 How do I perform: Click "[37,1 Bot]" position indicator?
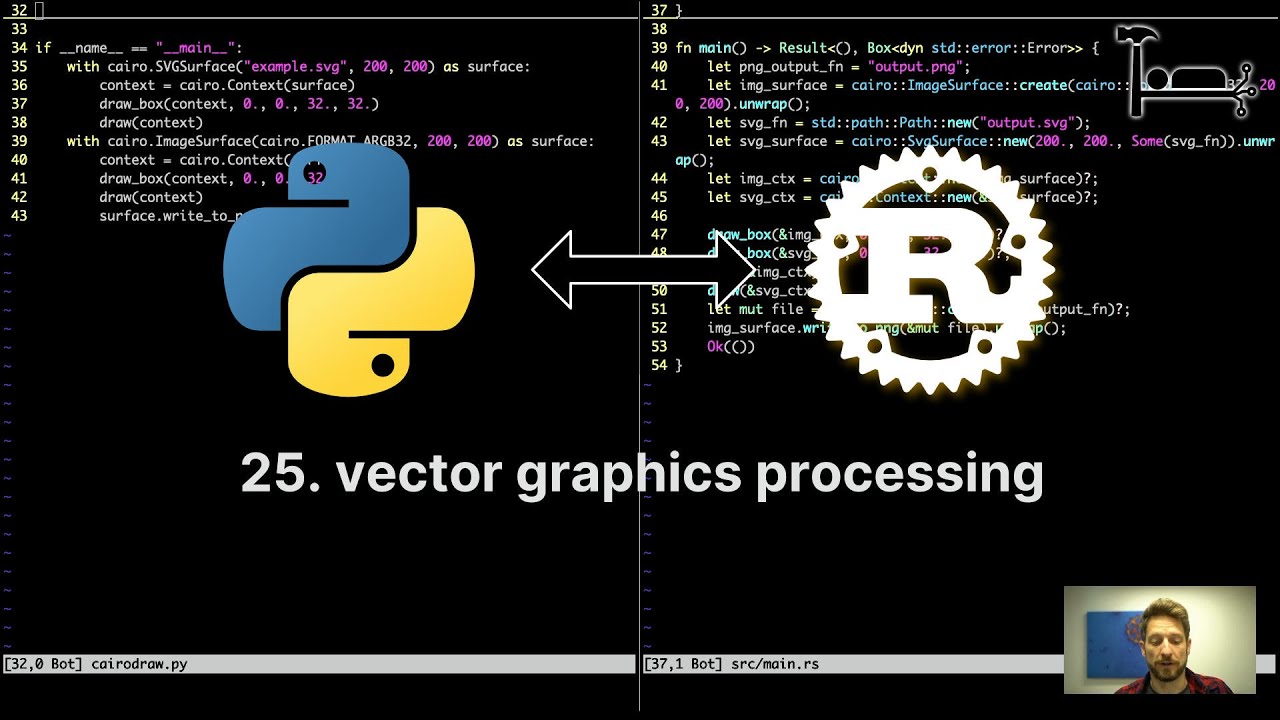click(683, 664)
